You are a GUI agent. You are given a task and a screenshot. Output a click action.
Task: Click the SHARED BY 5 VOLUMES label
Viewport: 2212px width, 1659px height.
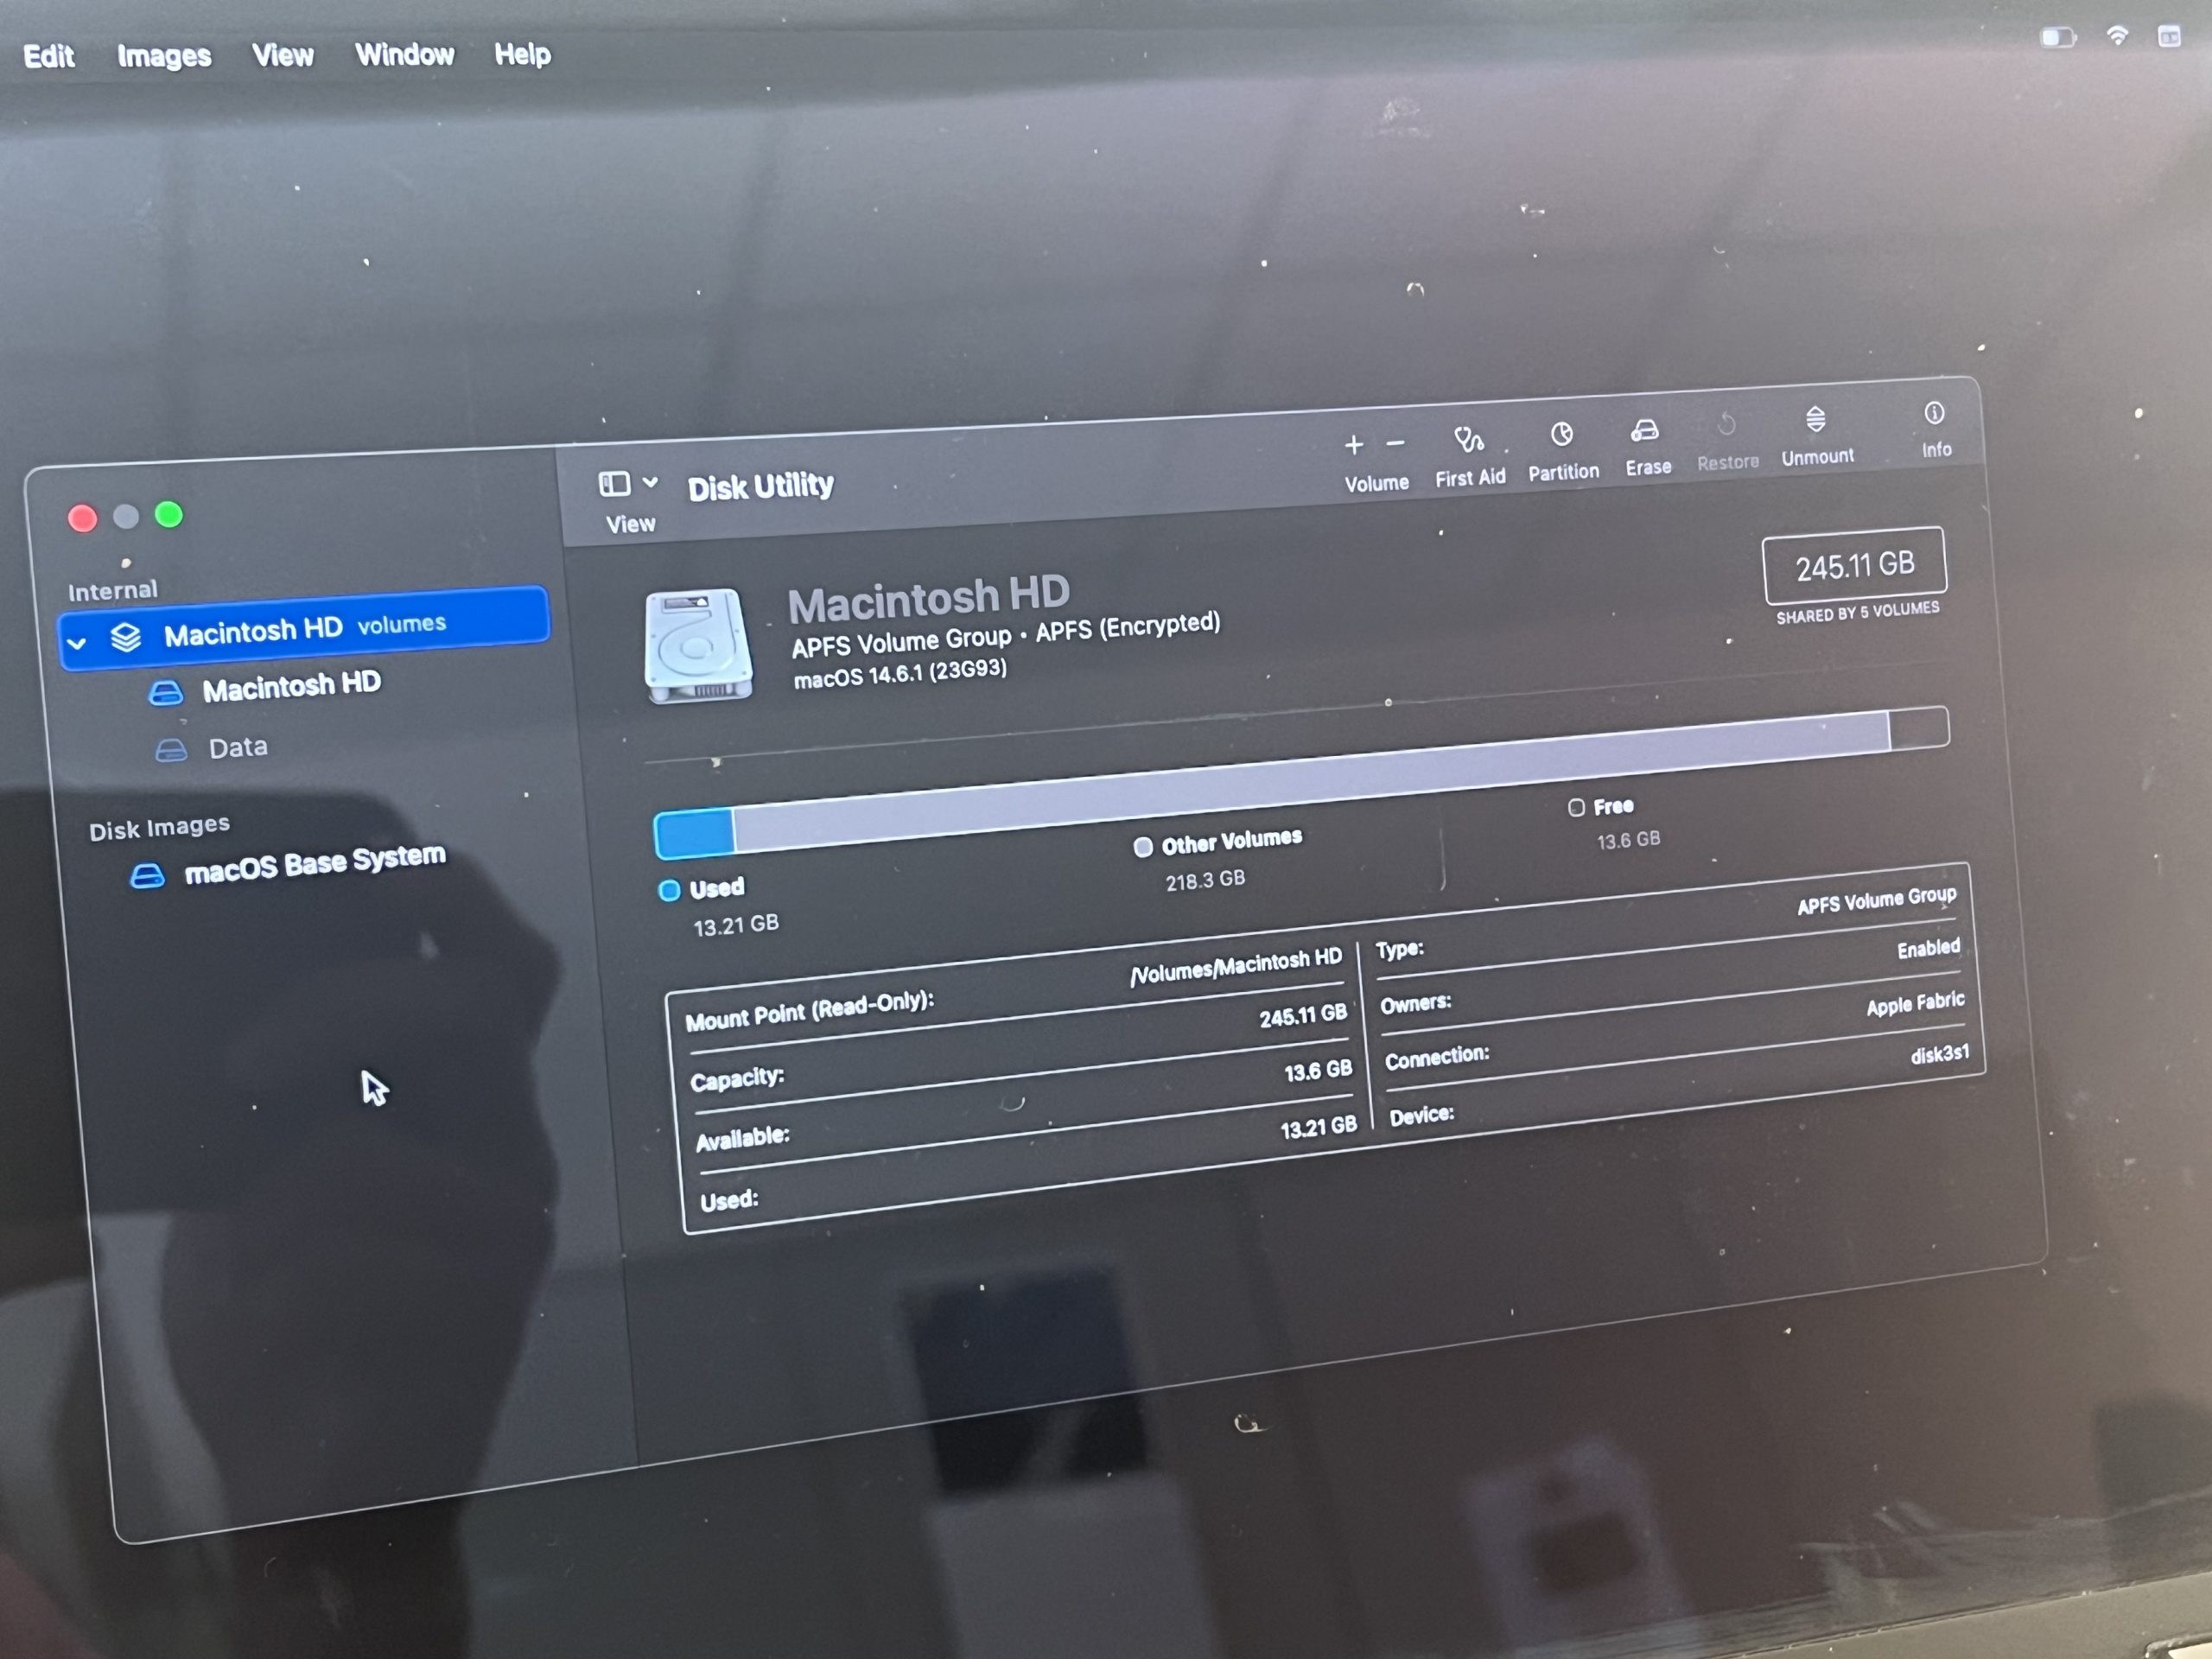[1857, 612]
